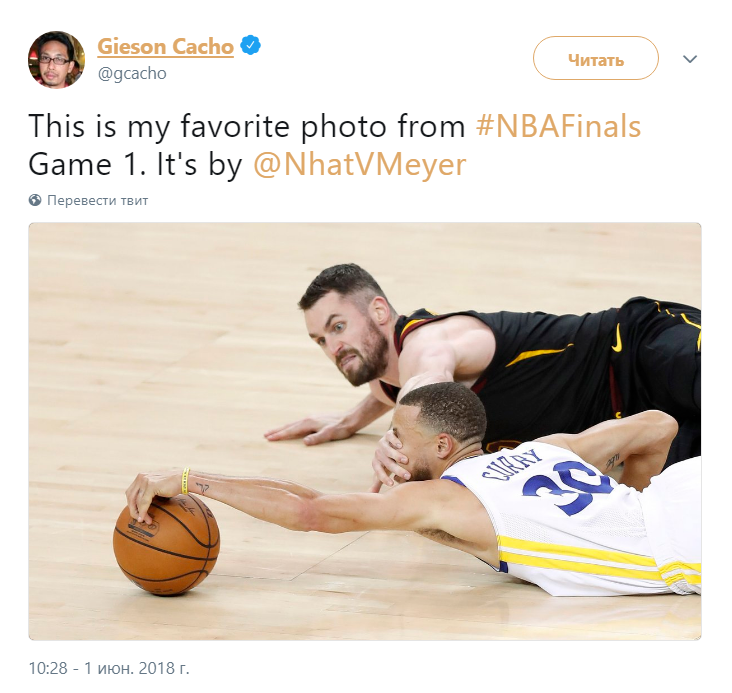Screen dimensions: 732x693
Task: Open the @NhatVMeyer mention
Action: (x=359, y=164)
